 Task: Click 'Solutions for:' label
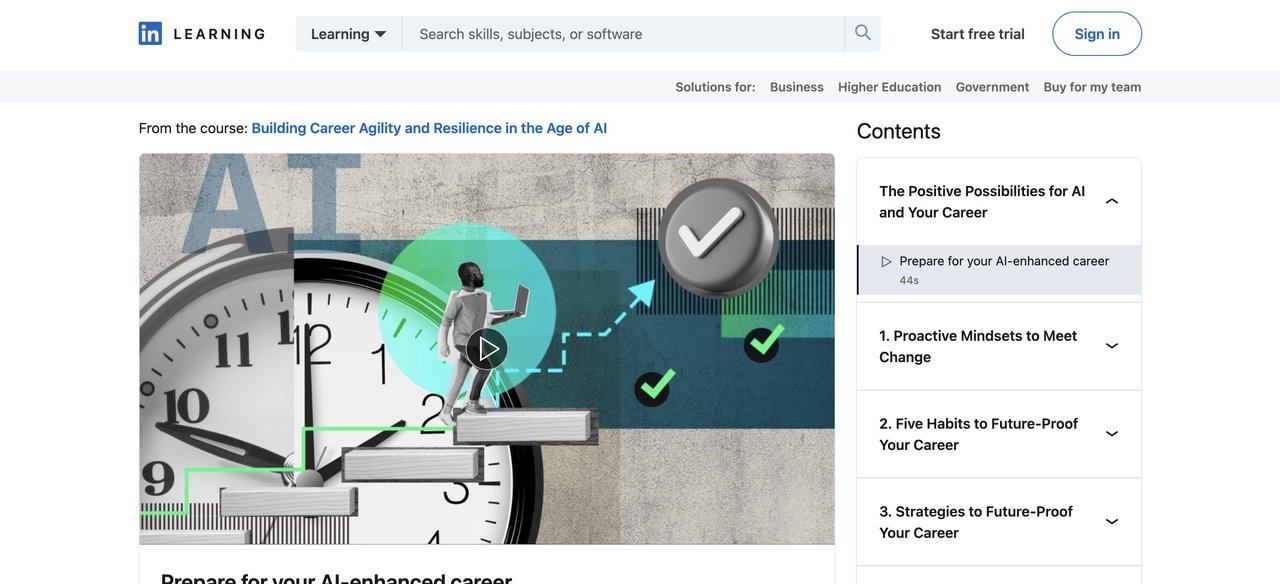tap(715, 87)
